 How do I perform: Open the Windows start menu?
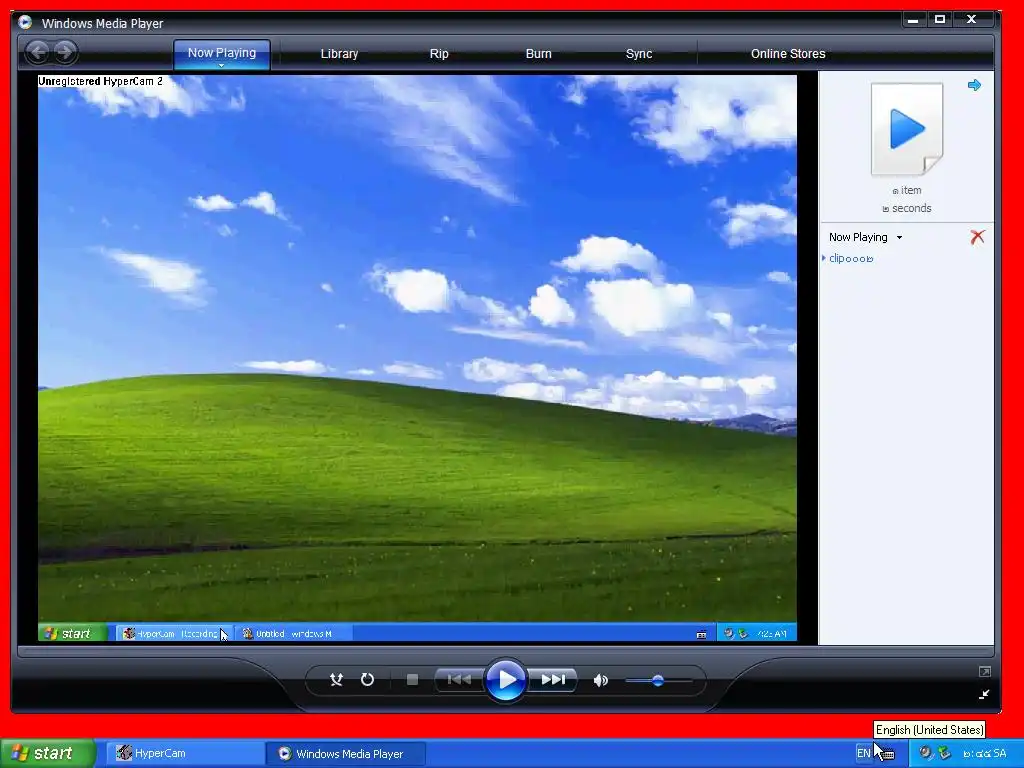[48, 753]
